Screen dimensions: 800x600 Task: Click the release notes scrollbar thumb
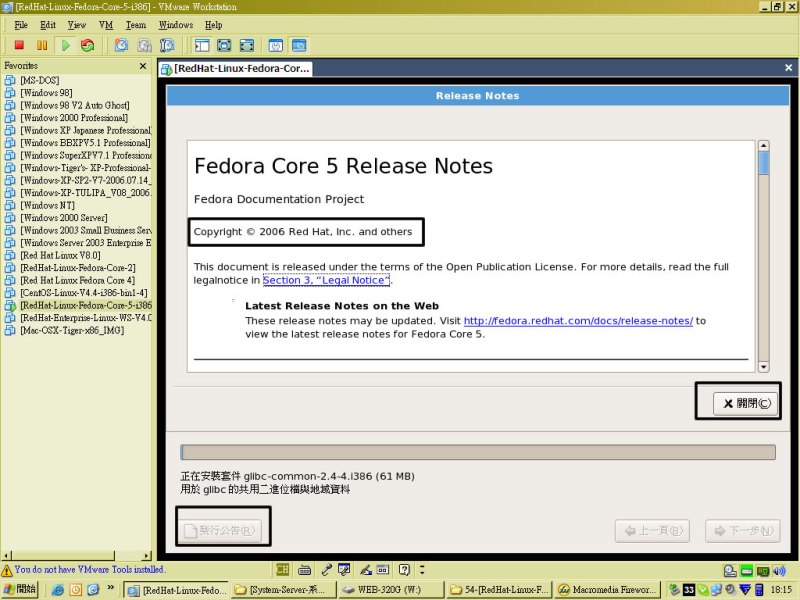click(x=764, y=163)
